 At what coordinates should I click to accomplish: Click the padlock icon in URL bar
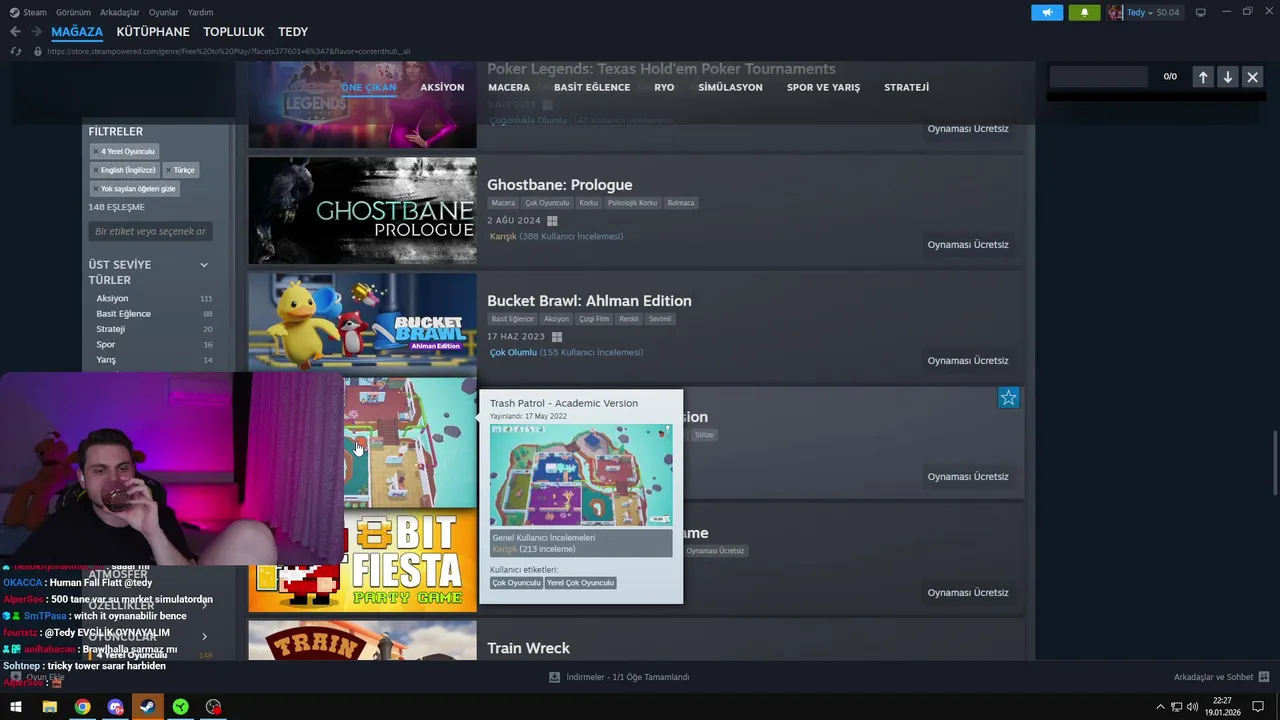pyautogui.click(x=38, y=51)
